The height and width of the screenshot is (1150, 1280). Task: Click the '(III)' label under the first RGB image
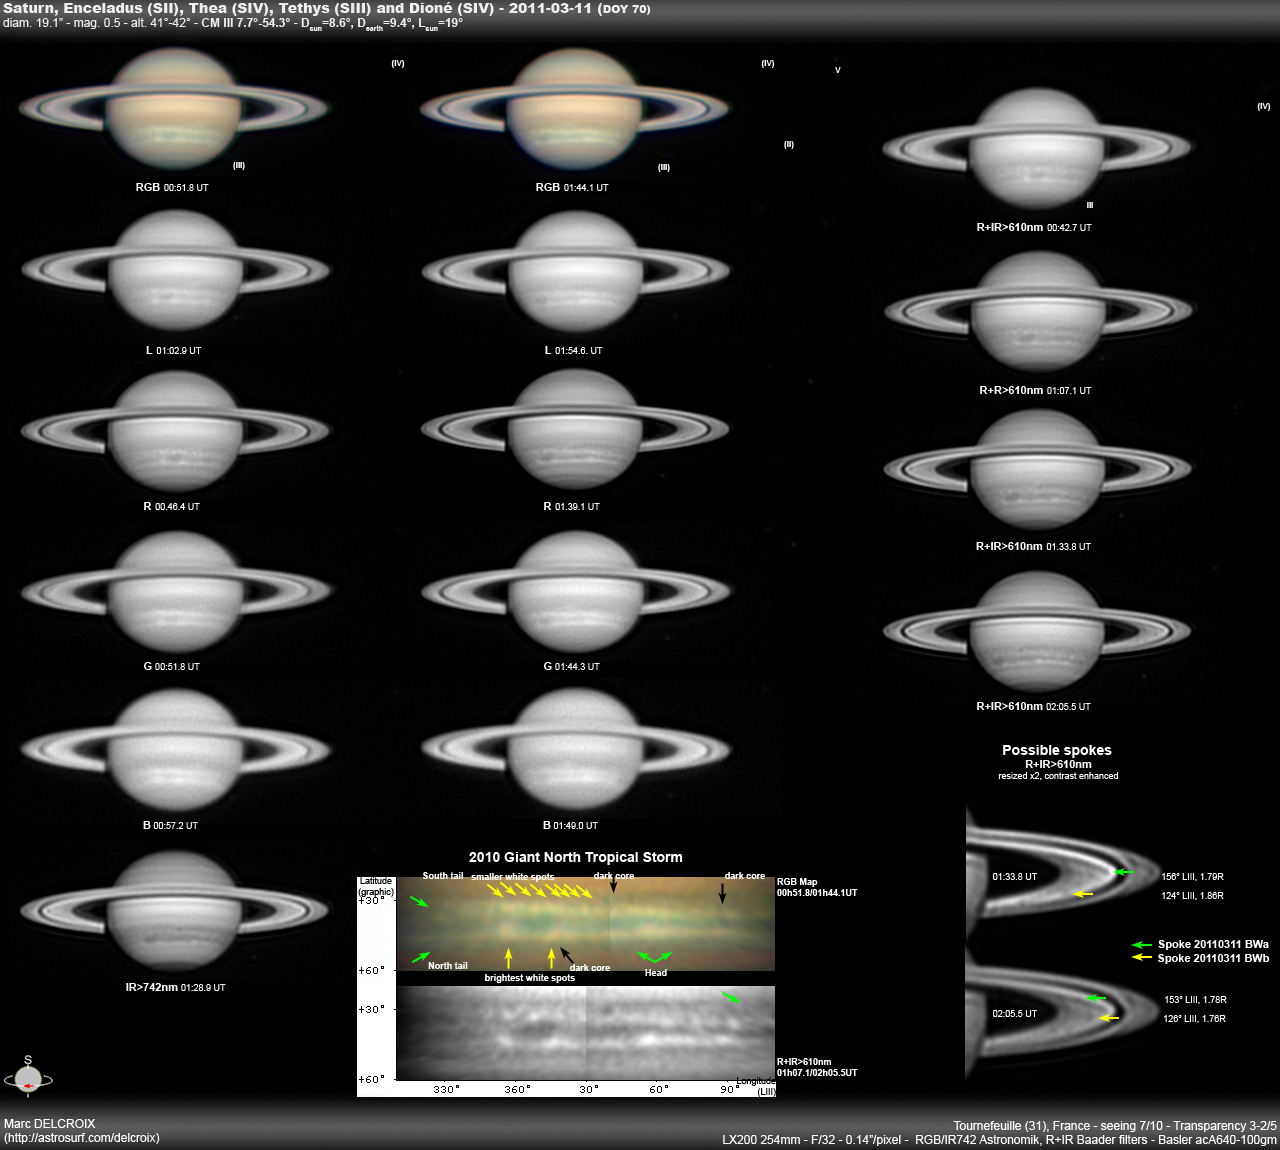239,166
